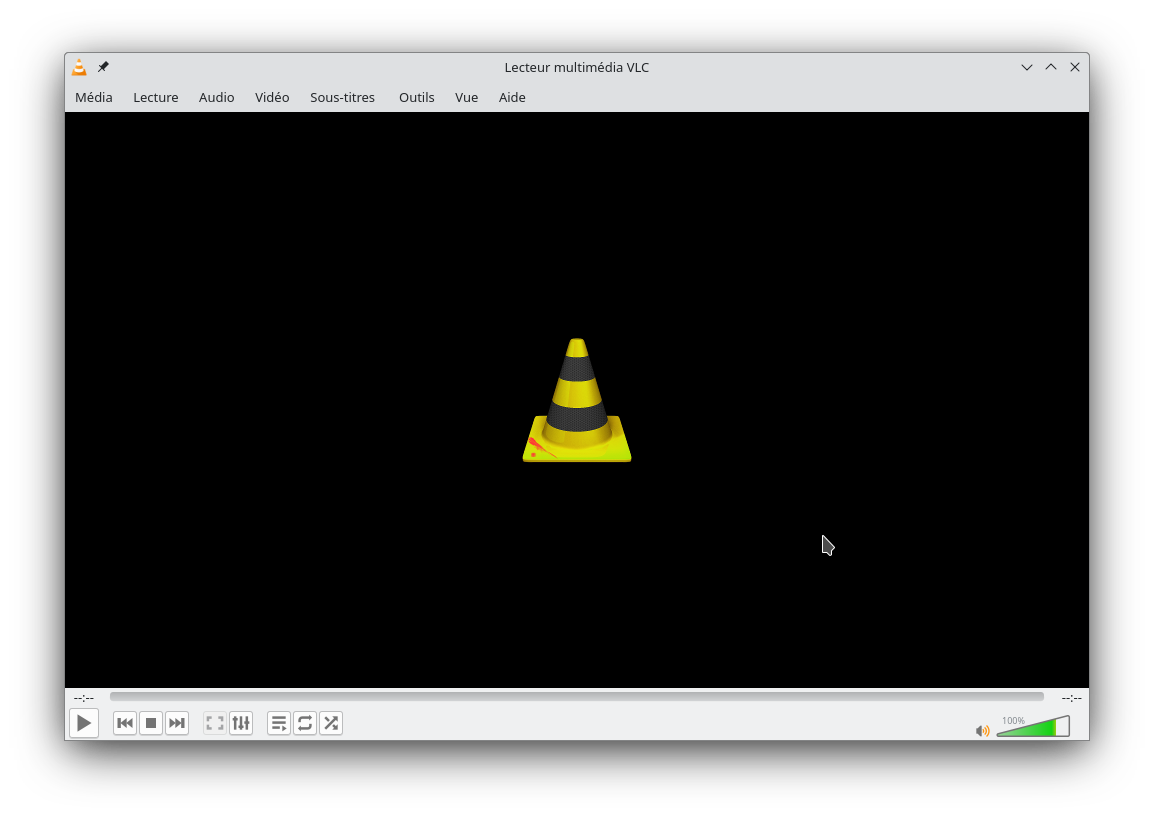
Task: Open the Média menu
Action: tap(94, 97)
